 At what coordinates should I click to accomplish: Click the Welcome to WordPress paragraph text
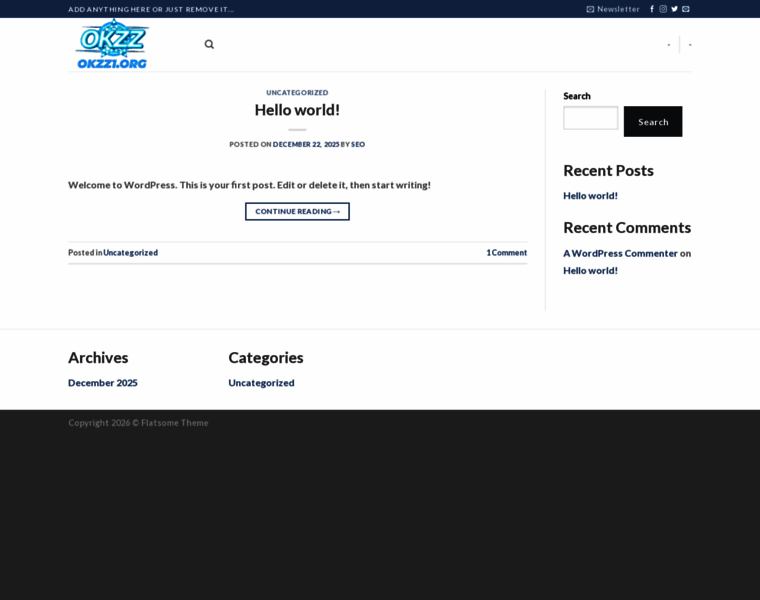[x=249, y=185]
